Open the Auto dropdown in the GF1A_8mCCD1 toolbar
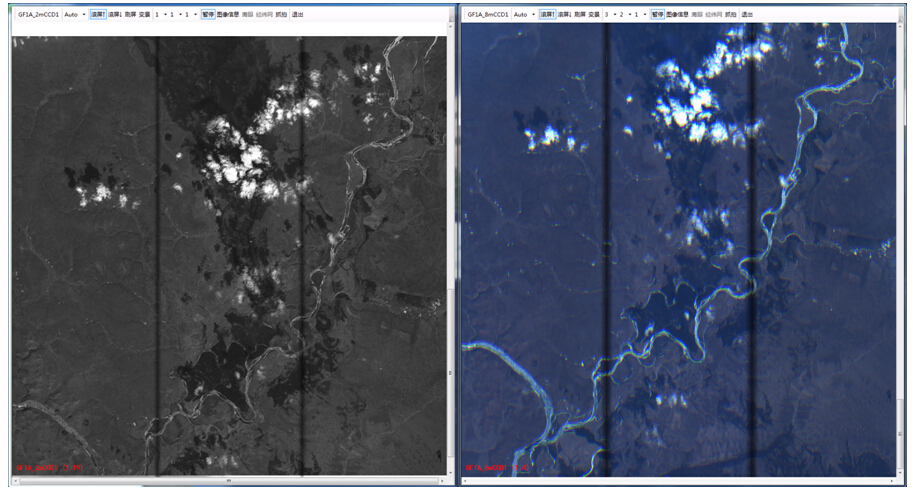Viewport: 913px width, 498px height. [x=524, y=15]
